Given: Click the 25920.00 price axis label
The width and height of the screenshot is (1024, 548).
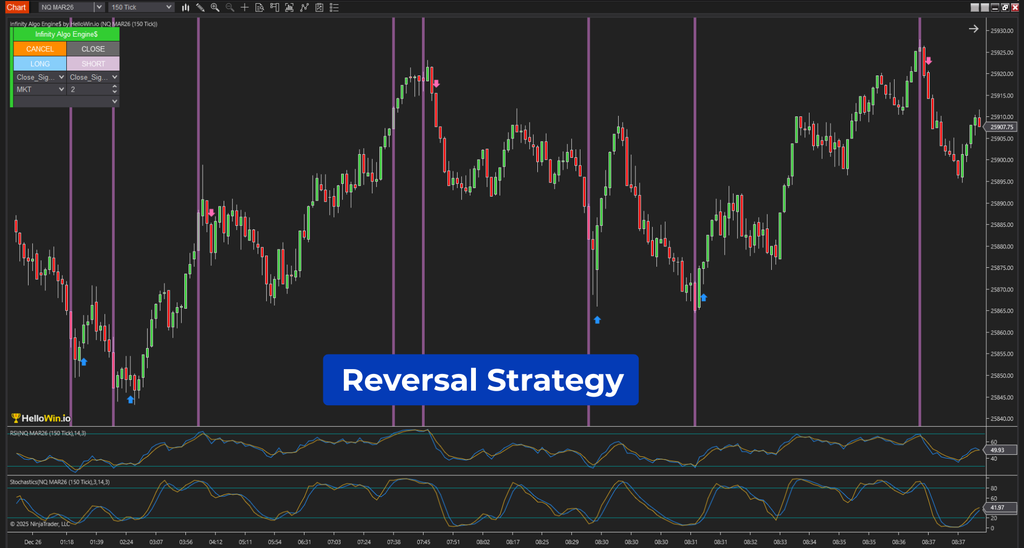Looking at the screenshot, I should [x=1002, y=74].
